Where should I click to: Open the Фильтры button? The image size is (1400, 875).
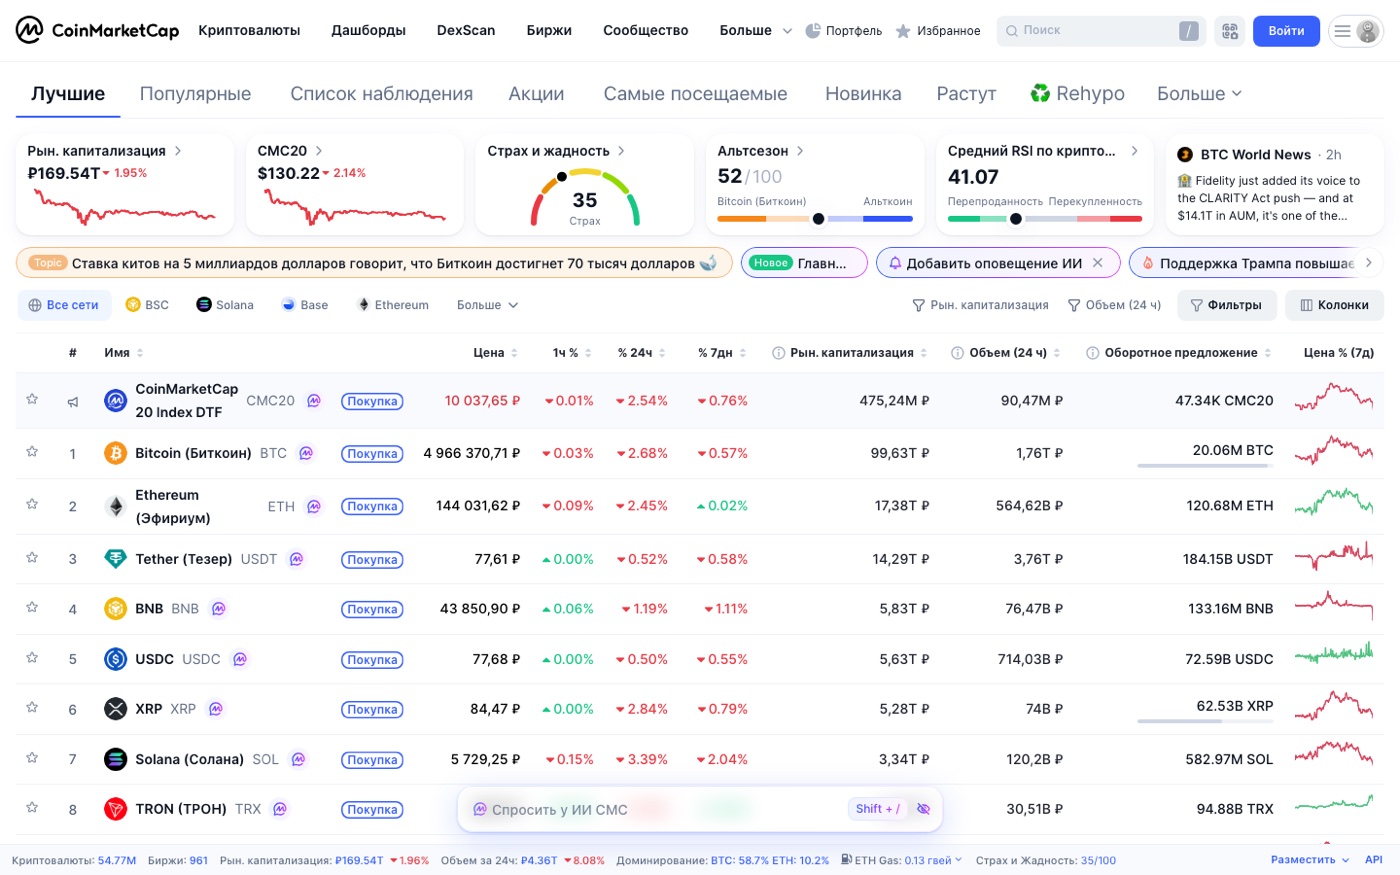1227,305
